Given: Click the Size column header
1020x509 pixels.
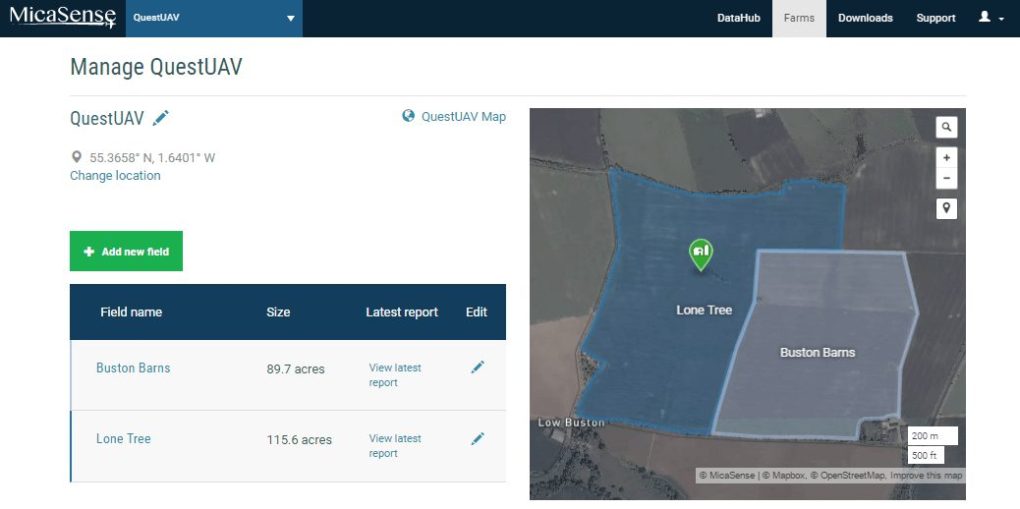Looking at the screenshot, I should click(x=278, y=312).
